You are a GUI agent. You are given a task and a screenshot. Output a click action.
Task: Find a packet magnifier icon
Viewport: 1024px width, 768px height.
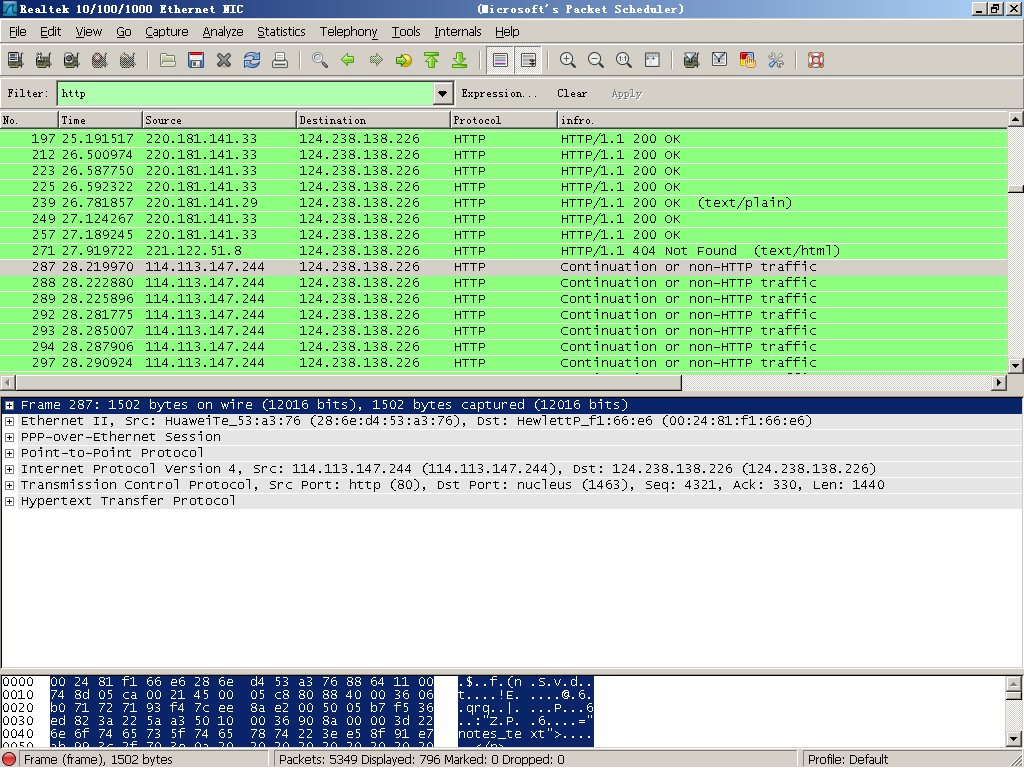pyautogui.click(x=320, y=60)
